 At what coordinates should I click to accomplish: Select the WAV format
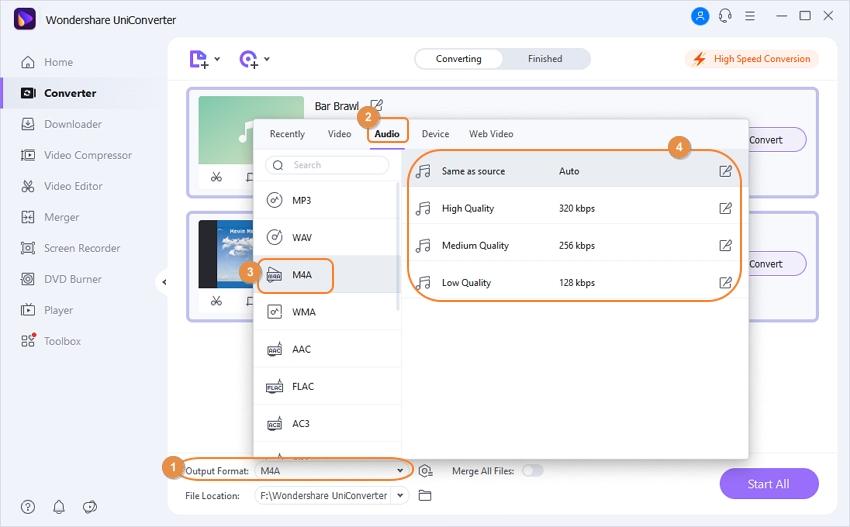(x=326, y=237)
